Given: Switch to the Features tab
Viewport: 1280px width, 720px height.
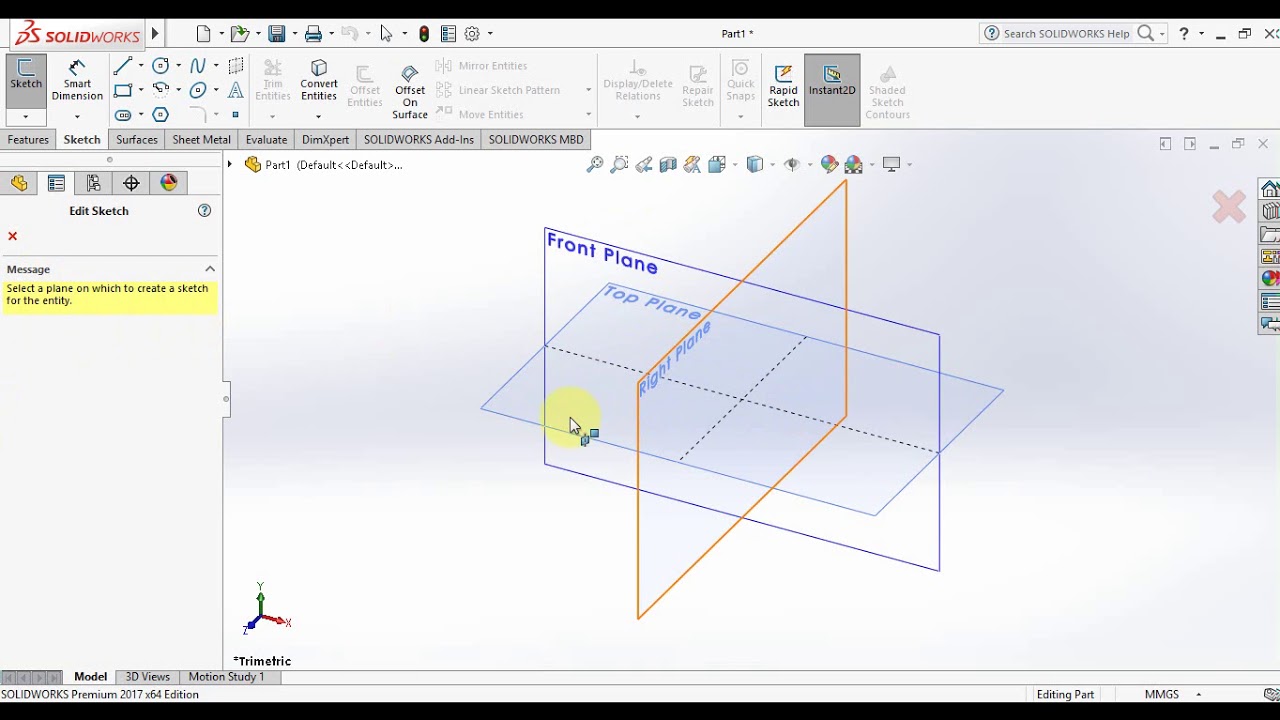Looking at the screenshot, I should coord(28,140).
